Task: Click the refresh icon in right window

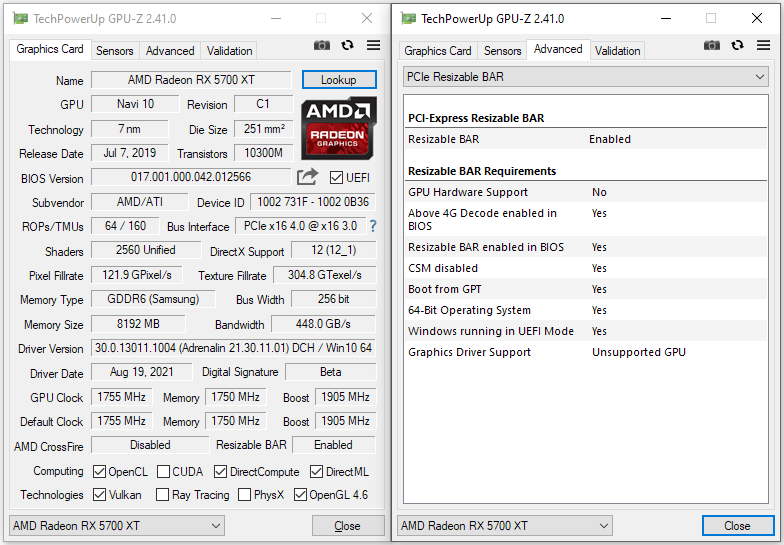Action: [738, 46]
